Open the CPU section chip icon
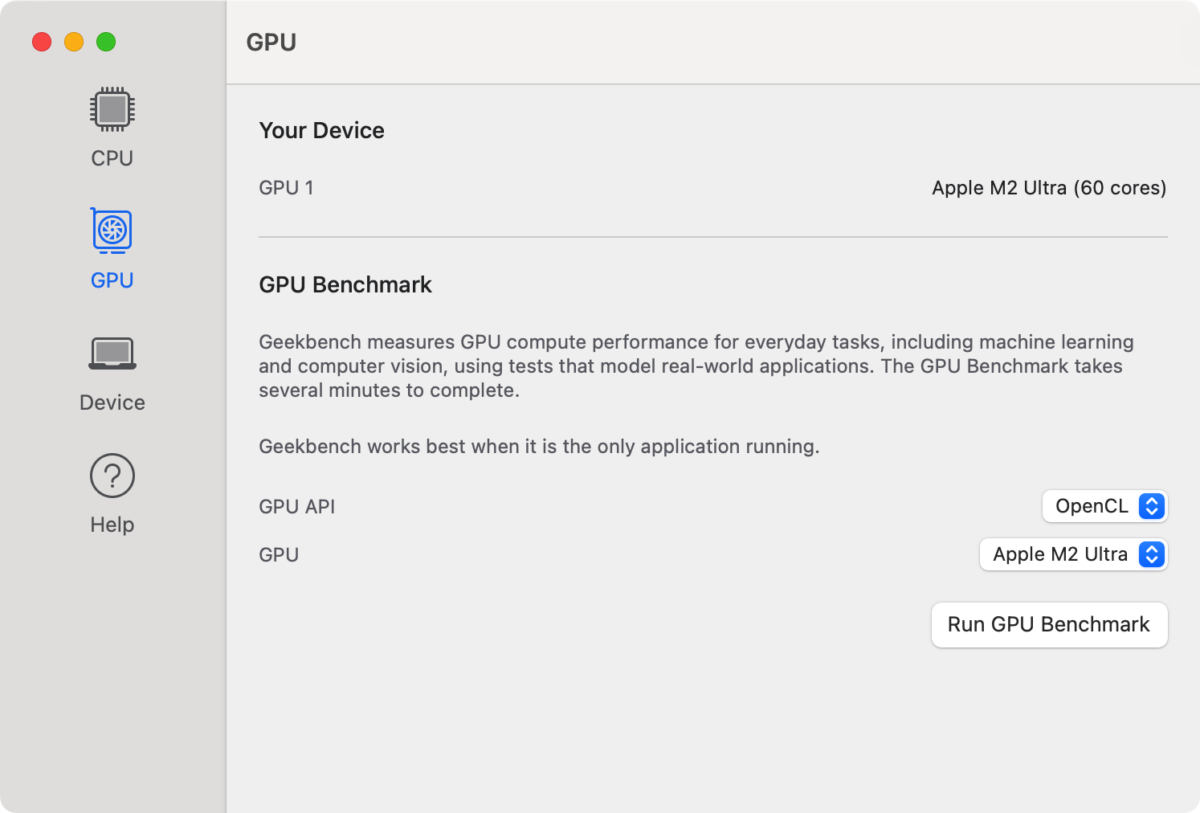1200x813 pixels. coord(112,109)
